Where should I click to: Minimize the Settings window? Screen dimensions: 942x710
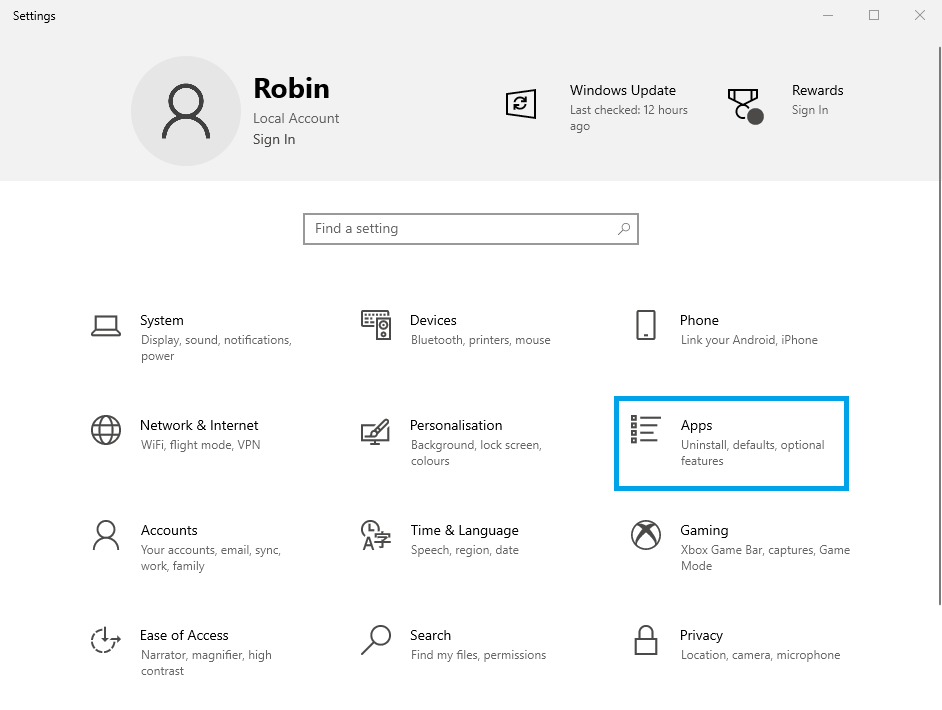[828, 16]
